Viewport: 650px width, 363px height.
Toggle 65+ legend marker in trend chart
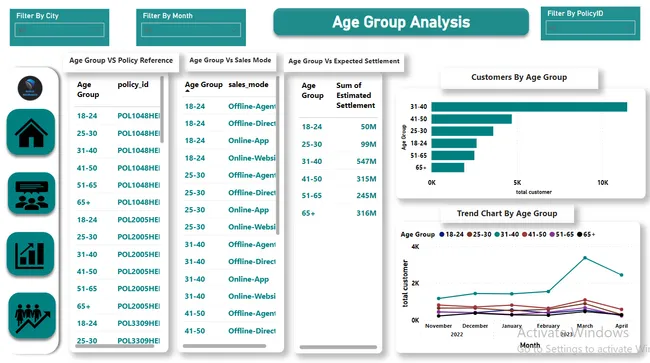pos(580,235)
